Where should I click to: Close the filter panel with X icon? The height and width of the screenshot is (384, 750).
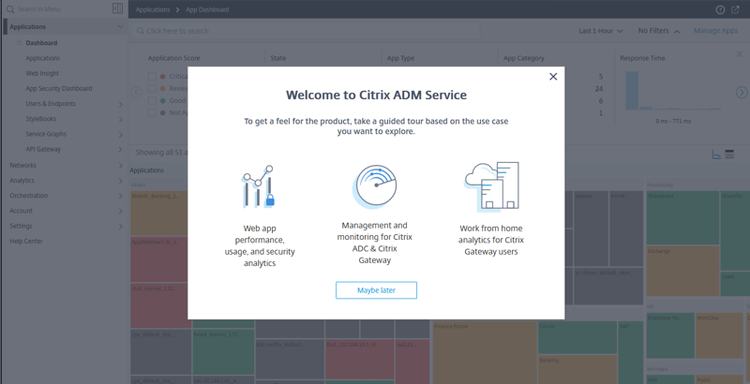click(x=739, y=55)
